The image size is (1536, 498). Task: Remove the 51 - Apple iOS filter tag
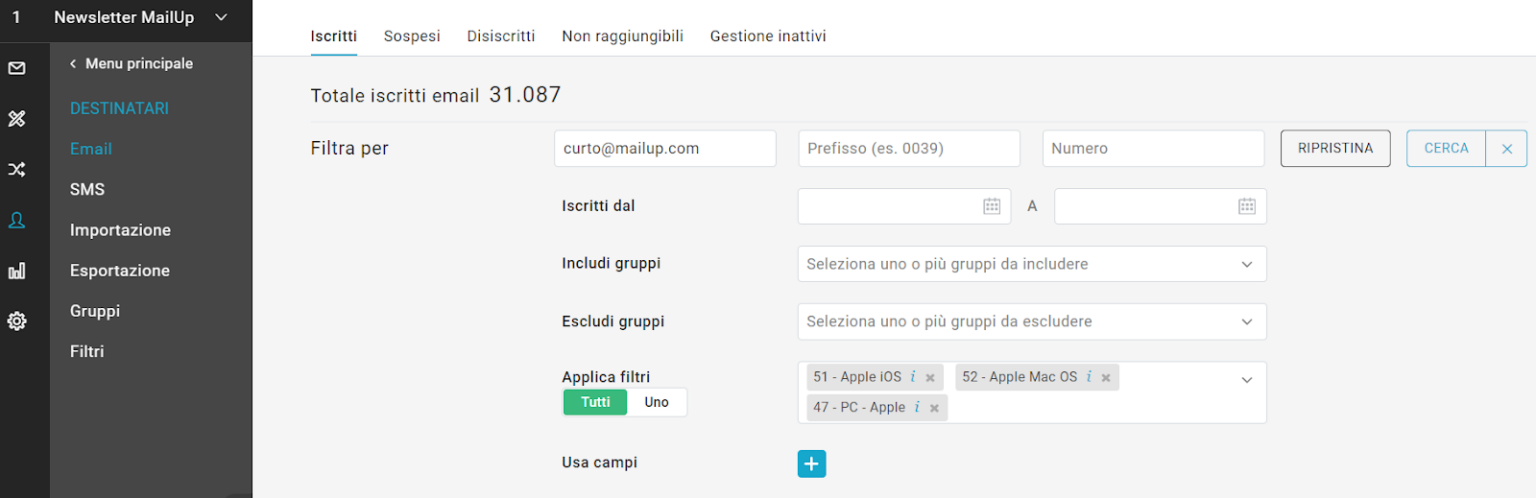click(930, 378)
